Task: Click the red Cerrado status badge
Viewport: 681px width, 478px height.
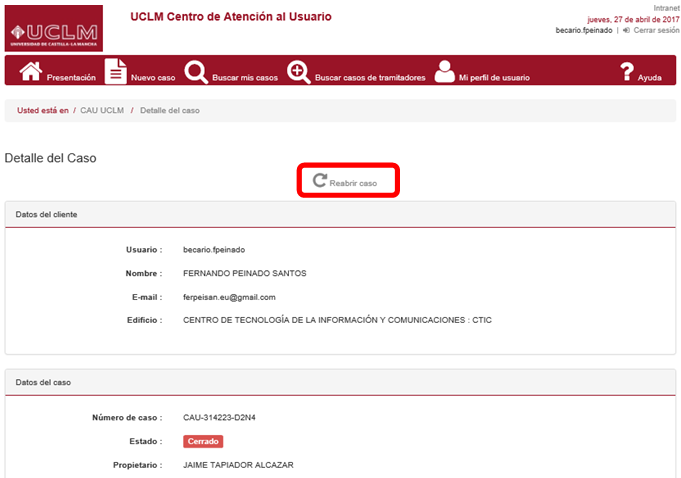Action: click(x=203, y=441)
